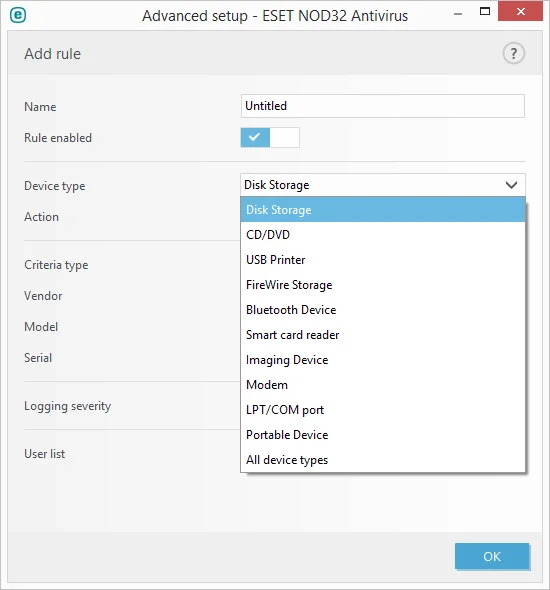
Task: Pick USB Printer option
Action: (x=383, y=260)
